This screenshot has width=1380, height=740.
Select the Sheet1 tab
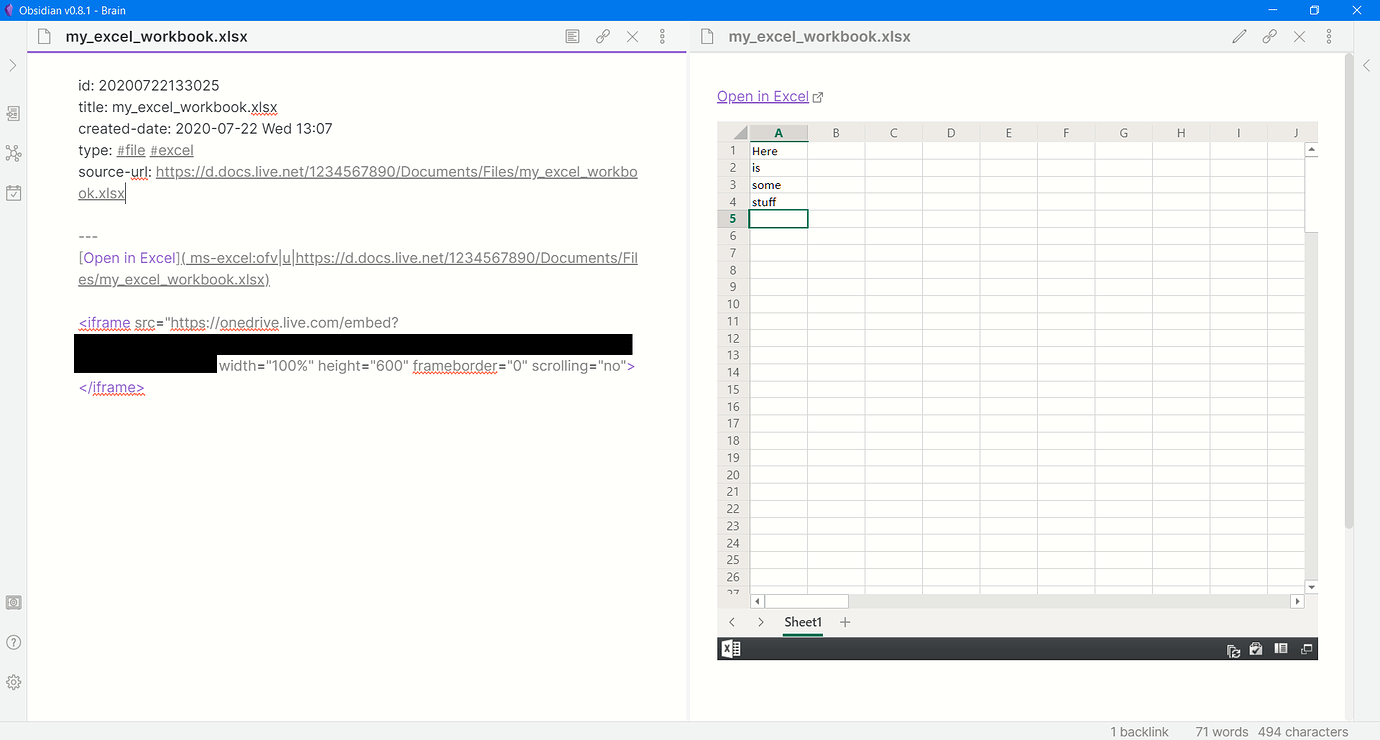point(802,622)
